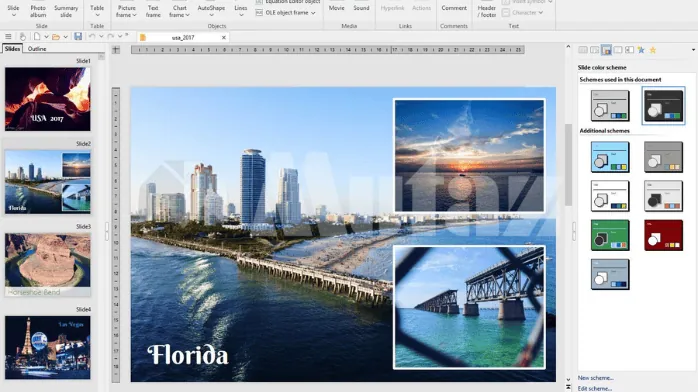Undo last action arrow
Image resolution: width=698 pixels, height=392 pixels.
tap(92, 36)
